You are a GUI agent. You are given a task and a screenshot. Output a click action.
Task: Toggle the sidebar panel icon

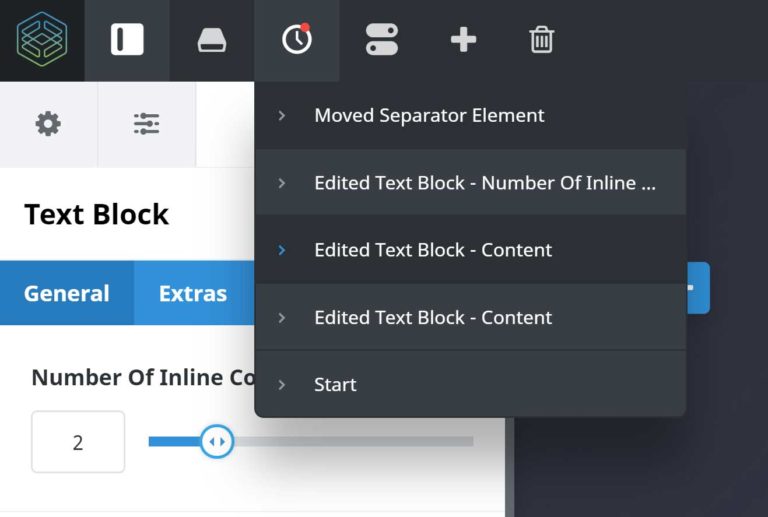coord(127,40)
